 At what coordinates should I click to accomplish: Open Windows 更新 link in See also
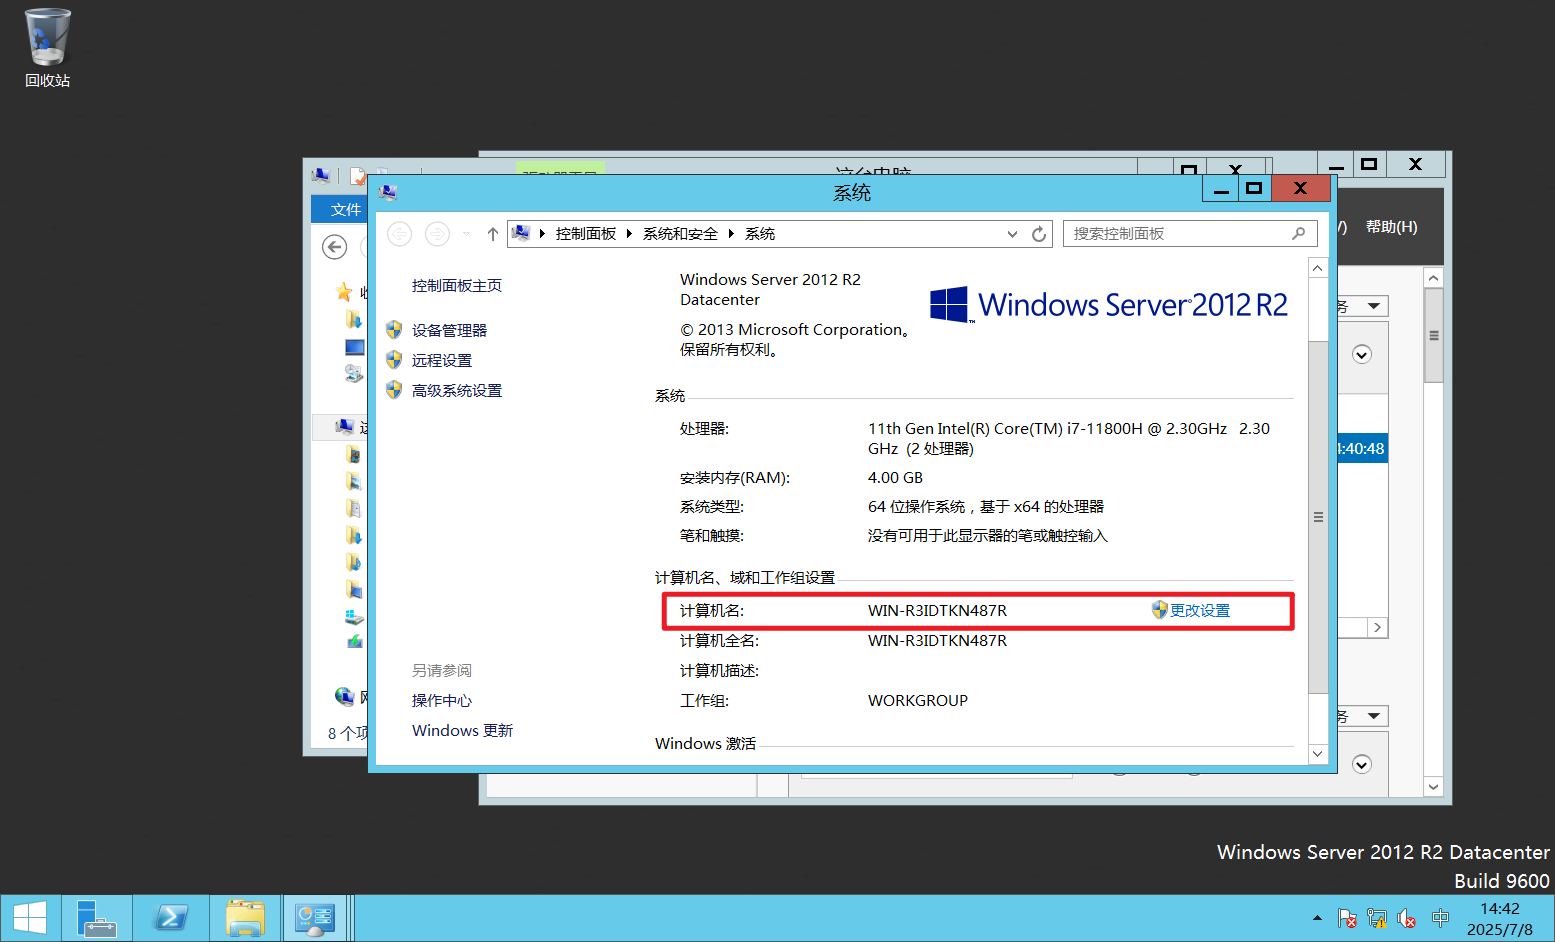[x=462, y=731]
